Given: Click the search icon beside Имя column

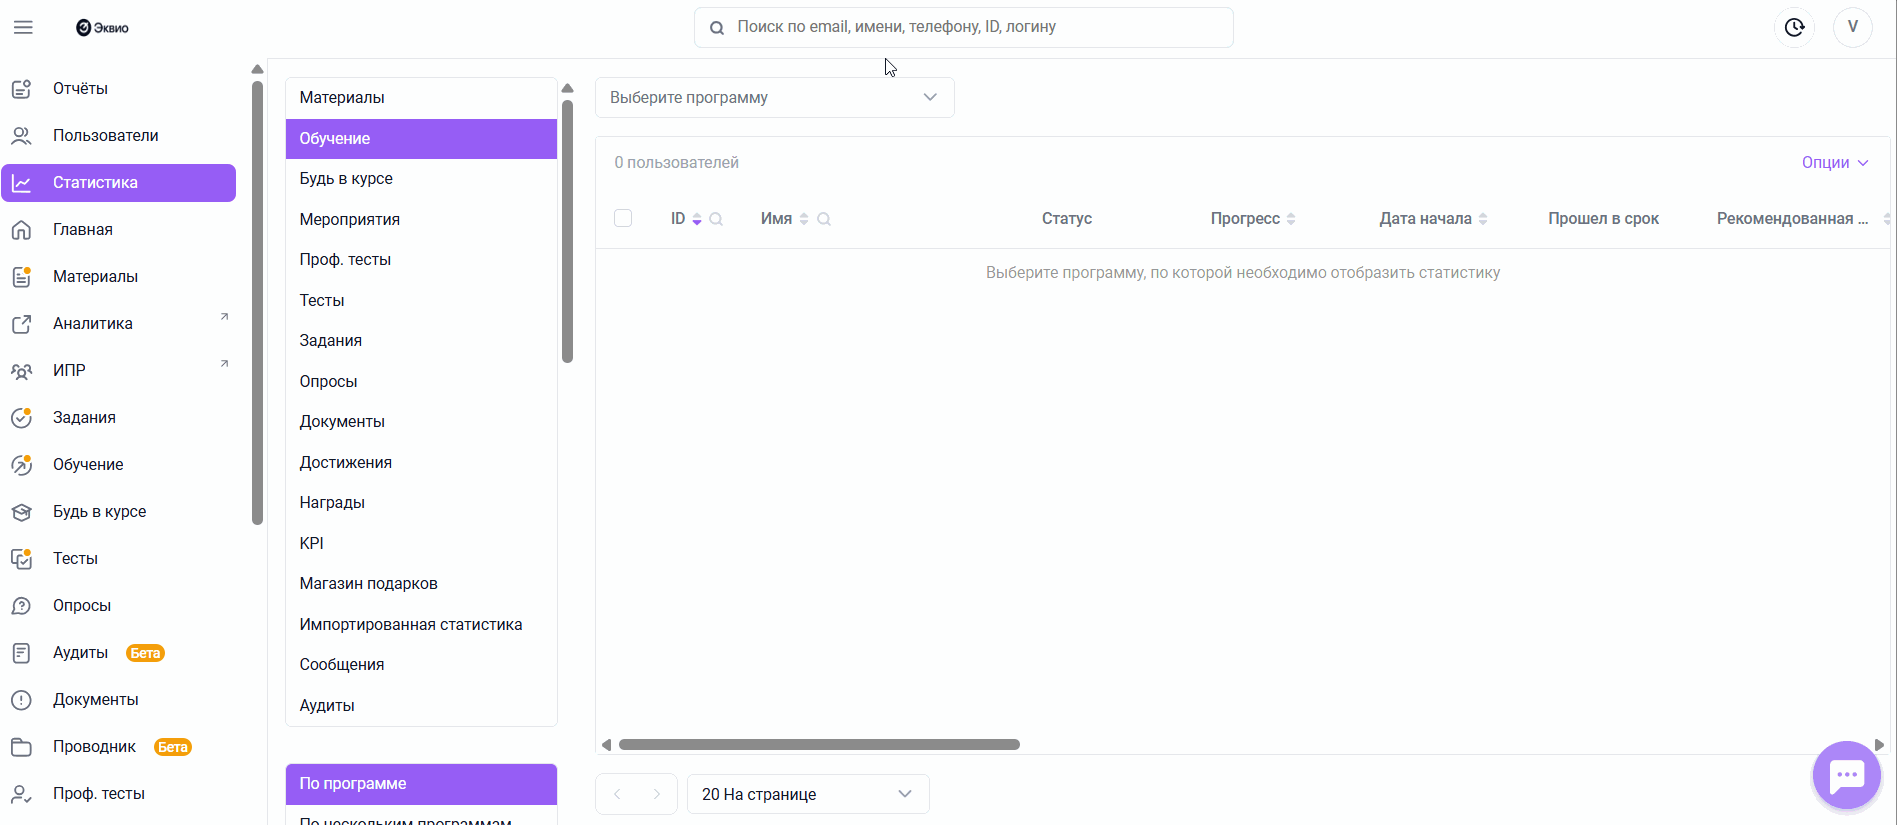Looking at the screenshot, I should (824, 219).
